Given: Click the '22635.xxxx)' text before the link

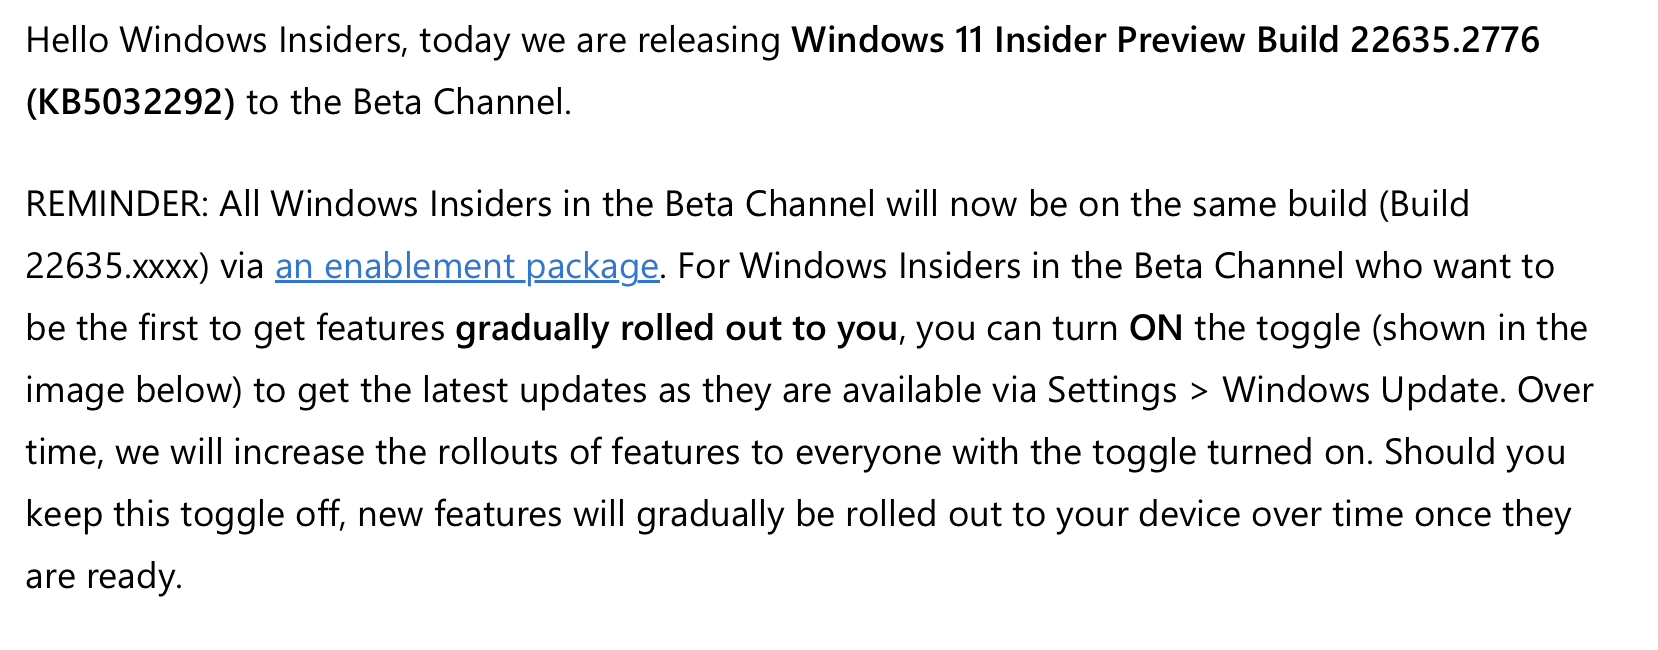Looking at the screenshot, I should tap(117, 267).
